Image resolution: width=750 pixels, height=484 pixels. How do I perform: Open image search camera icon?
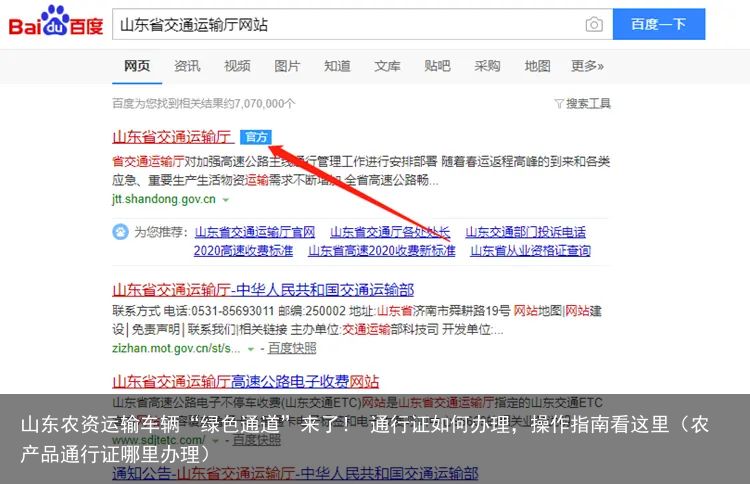(594, 24)
